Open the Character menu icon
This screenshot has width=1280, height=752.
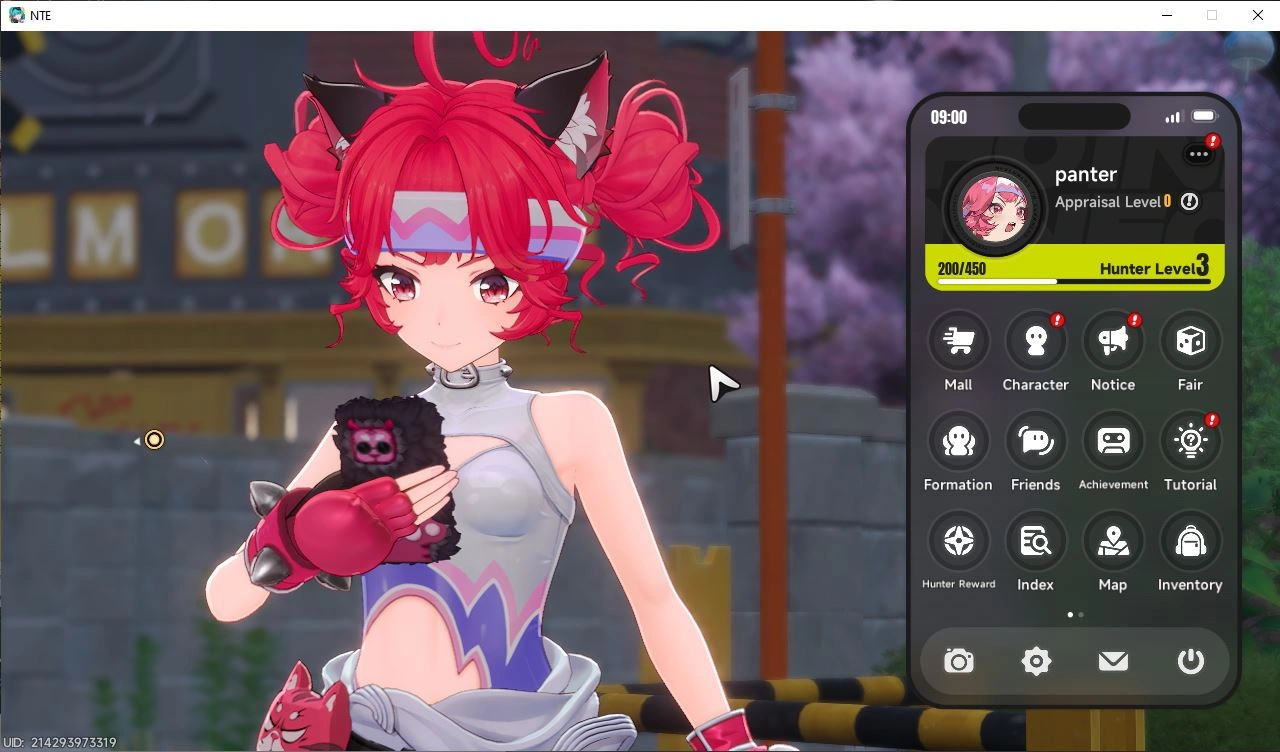[x=1035, y=341]
